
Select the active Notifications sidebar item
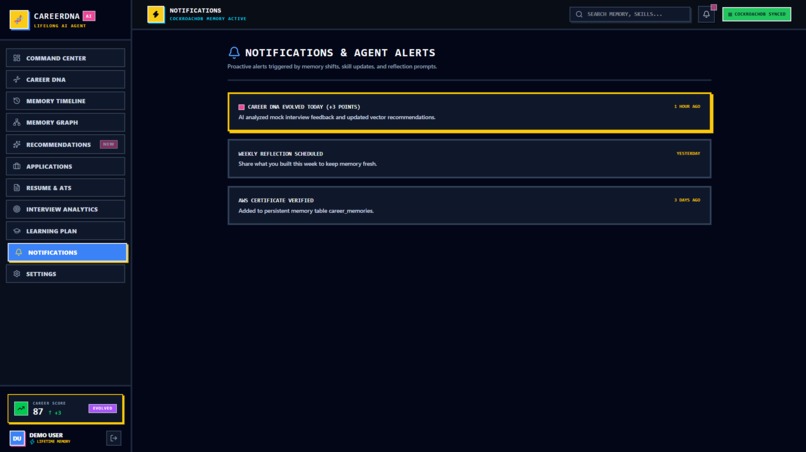pos(67,252)
